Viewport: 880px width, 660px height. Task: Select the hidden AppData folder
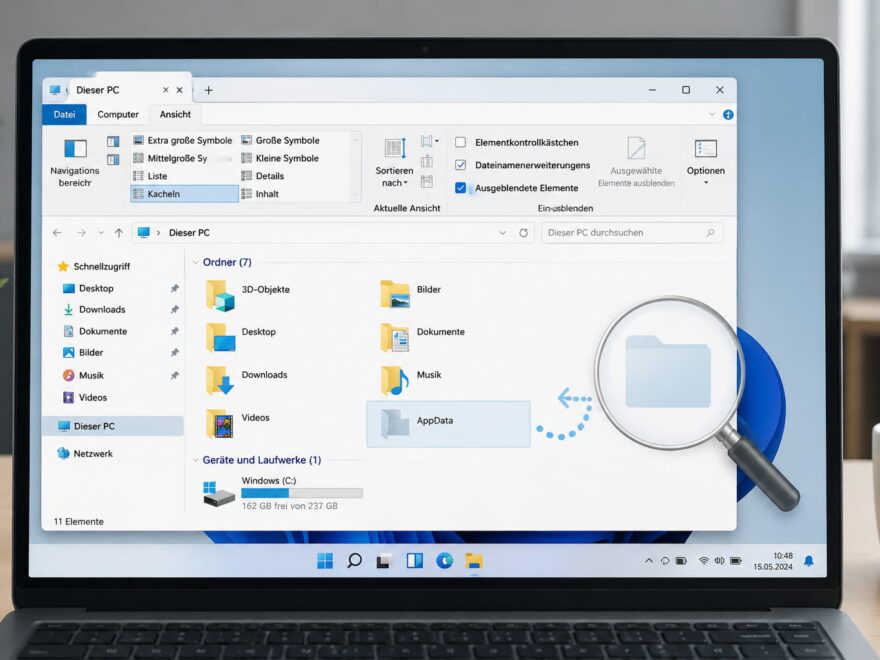point(448,424)
